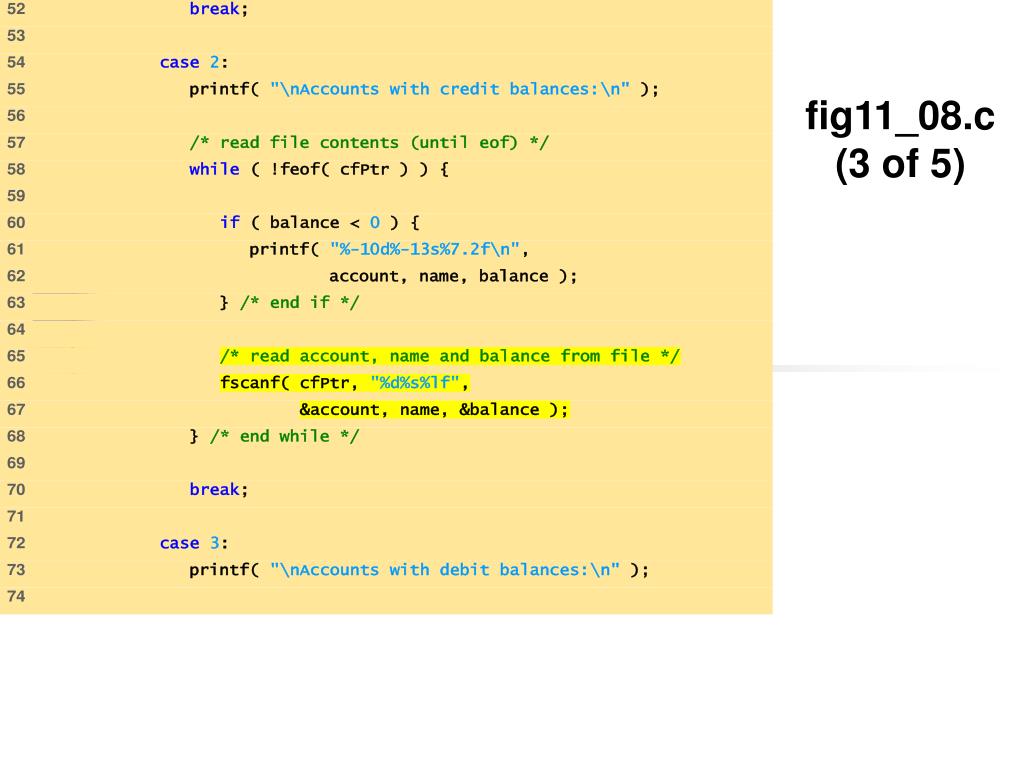Click 'break;' on line 70

tap(219, 489)
